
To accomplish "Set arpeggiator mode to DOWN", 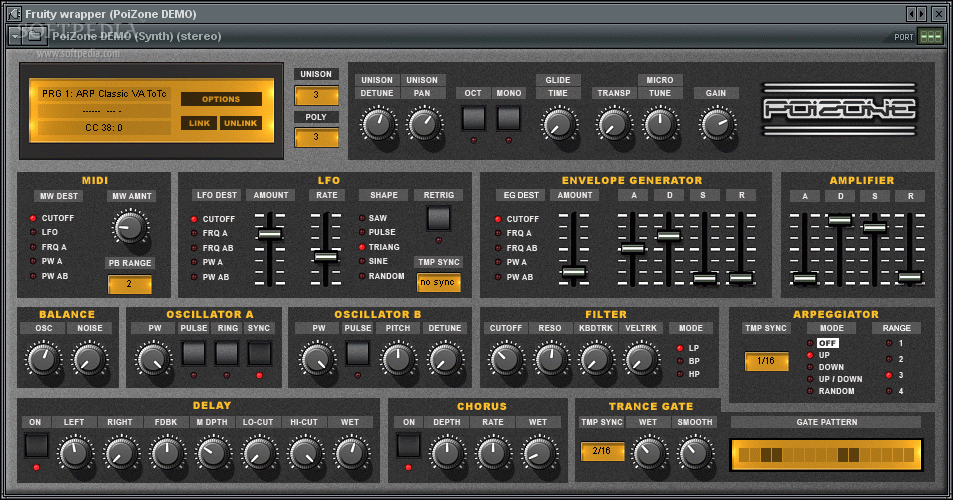I will click(x=826, y=367).
